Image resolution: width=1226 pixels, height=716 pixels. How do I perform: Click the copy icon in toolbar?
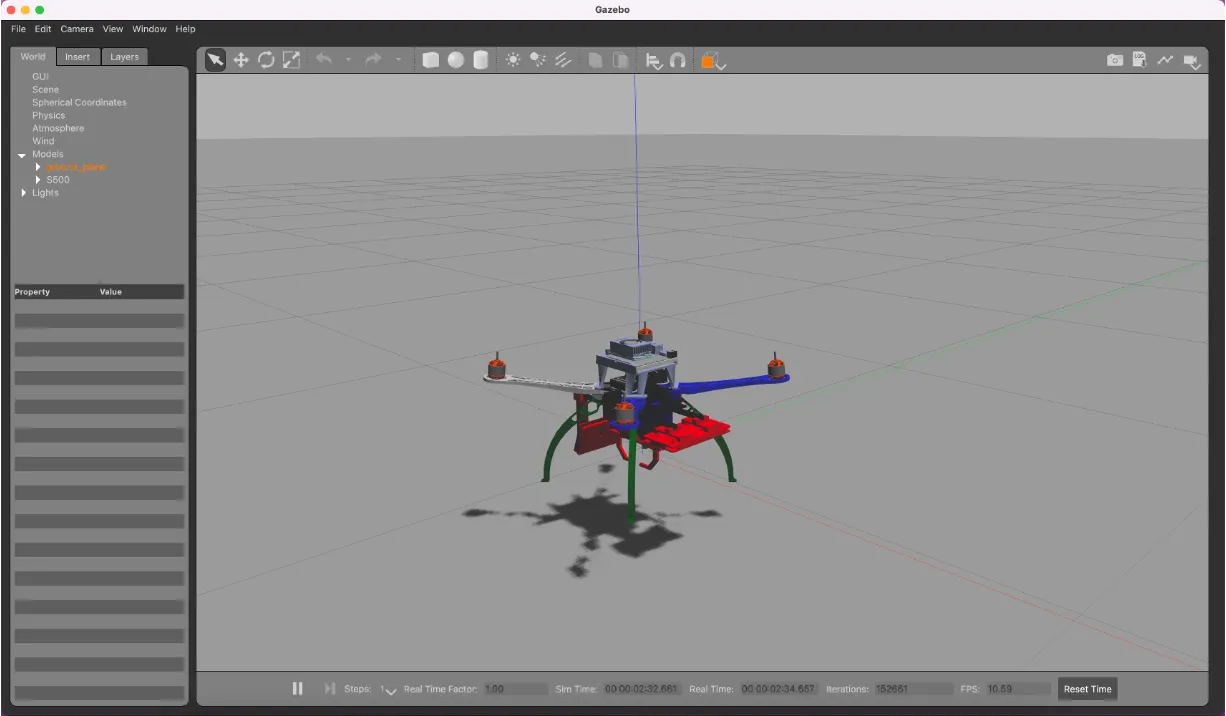[x=595, y=60]
